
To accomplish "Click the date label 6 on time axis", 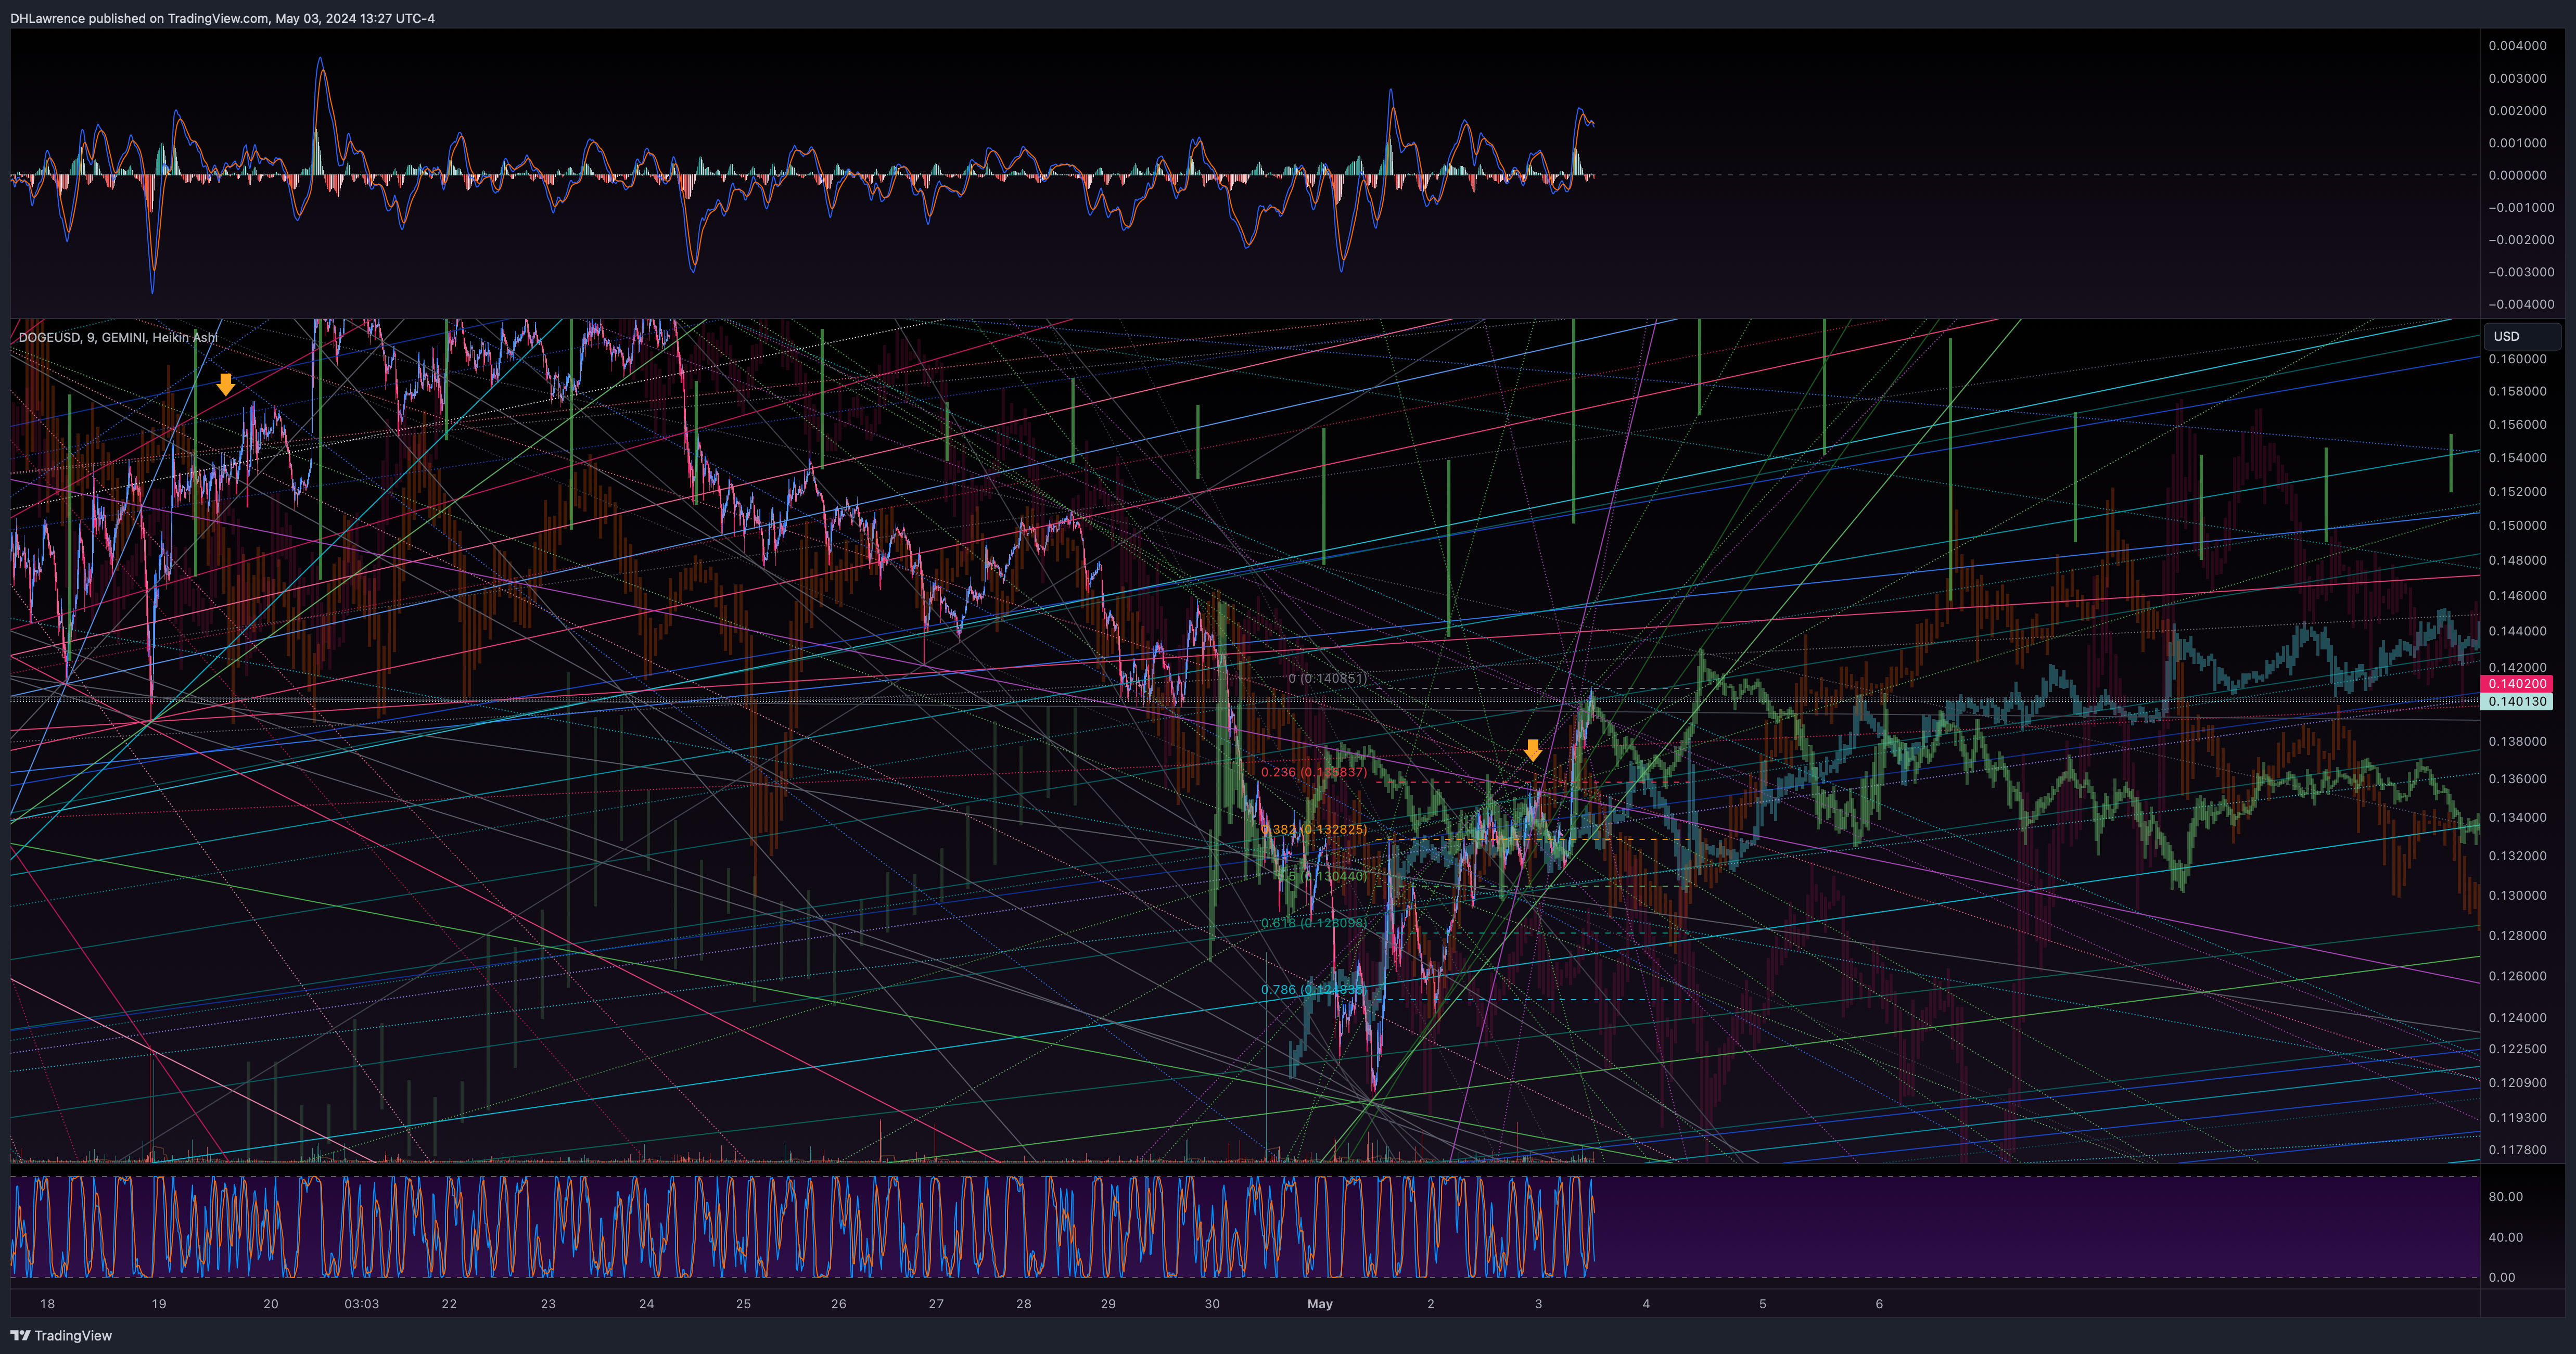I will [1879, 1304].
